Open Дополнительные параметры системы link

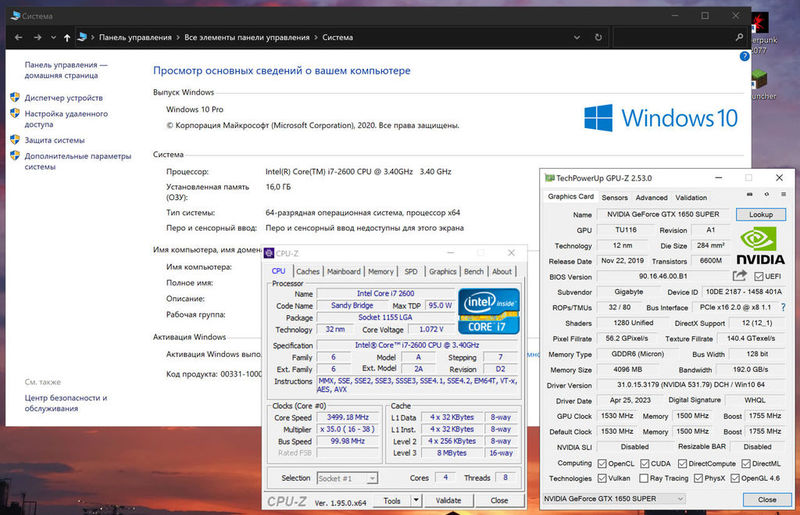pyautogui.click(x=78, y=161)
